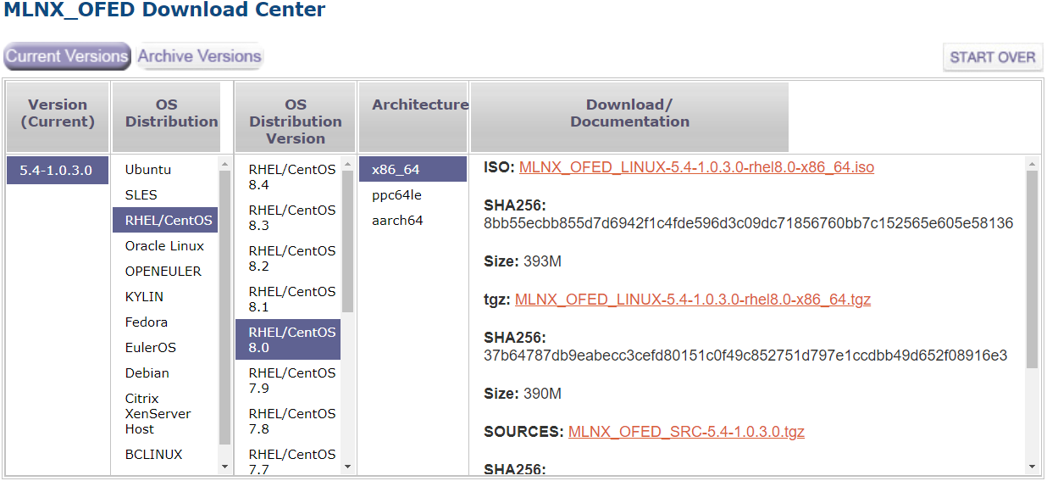Switch to the Archive Versions tab
The height and width of the screenshot is (481, 1046).
point(200,57)
